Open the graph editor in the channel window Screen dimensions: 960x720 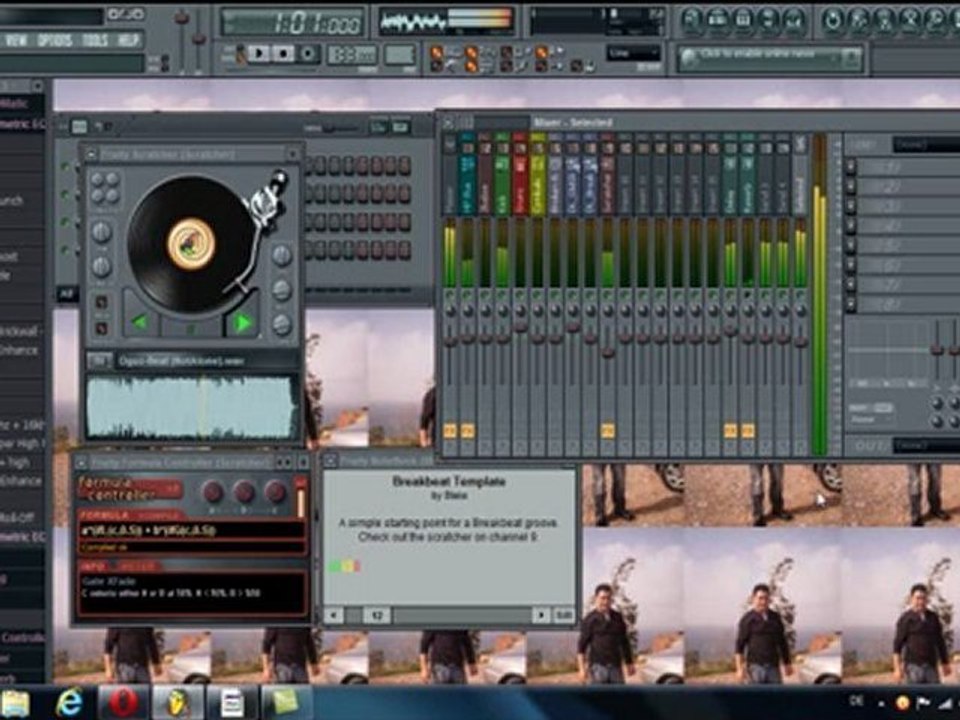click(x=378, y=127)
